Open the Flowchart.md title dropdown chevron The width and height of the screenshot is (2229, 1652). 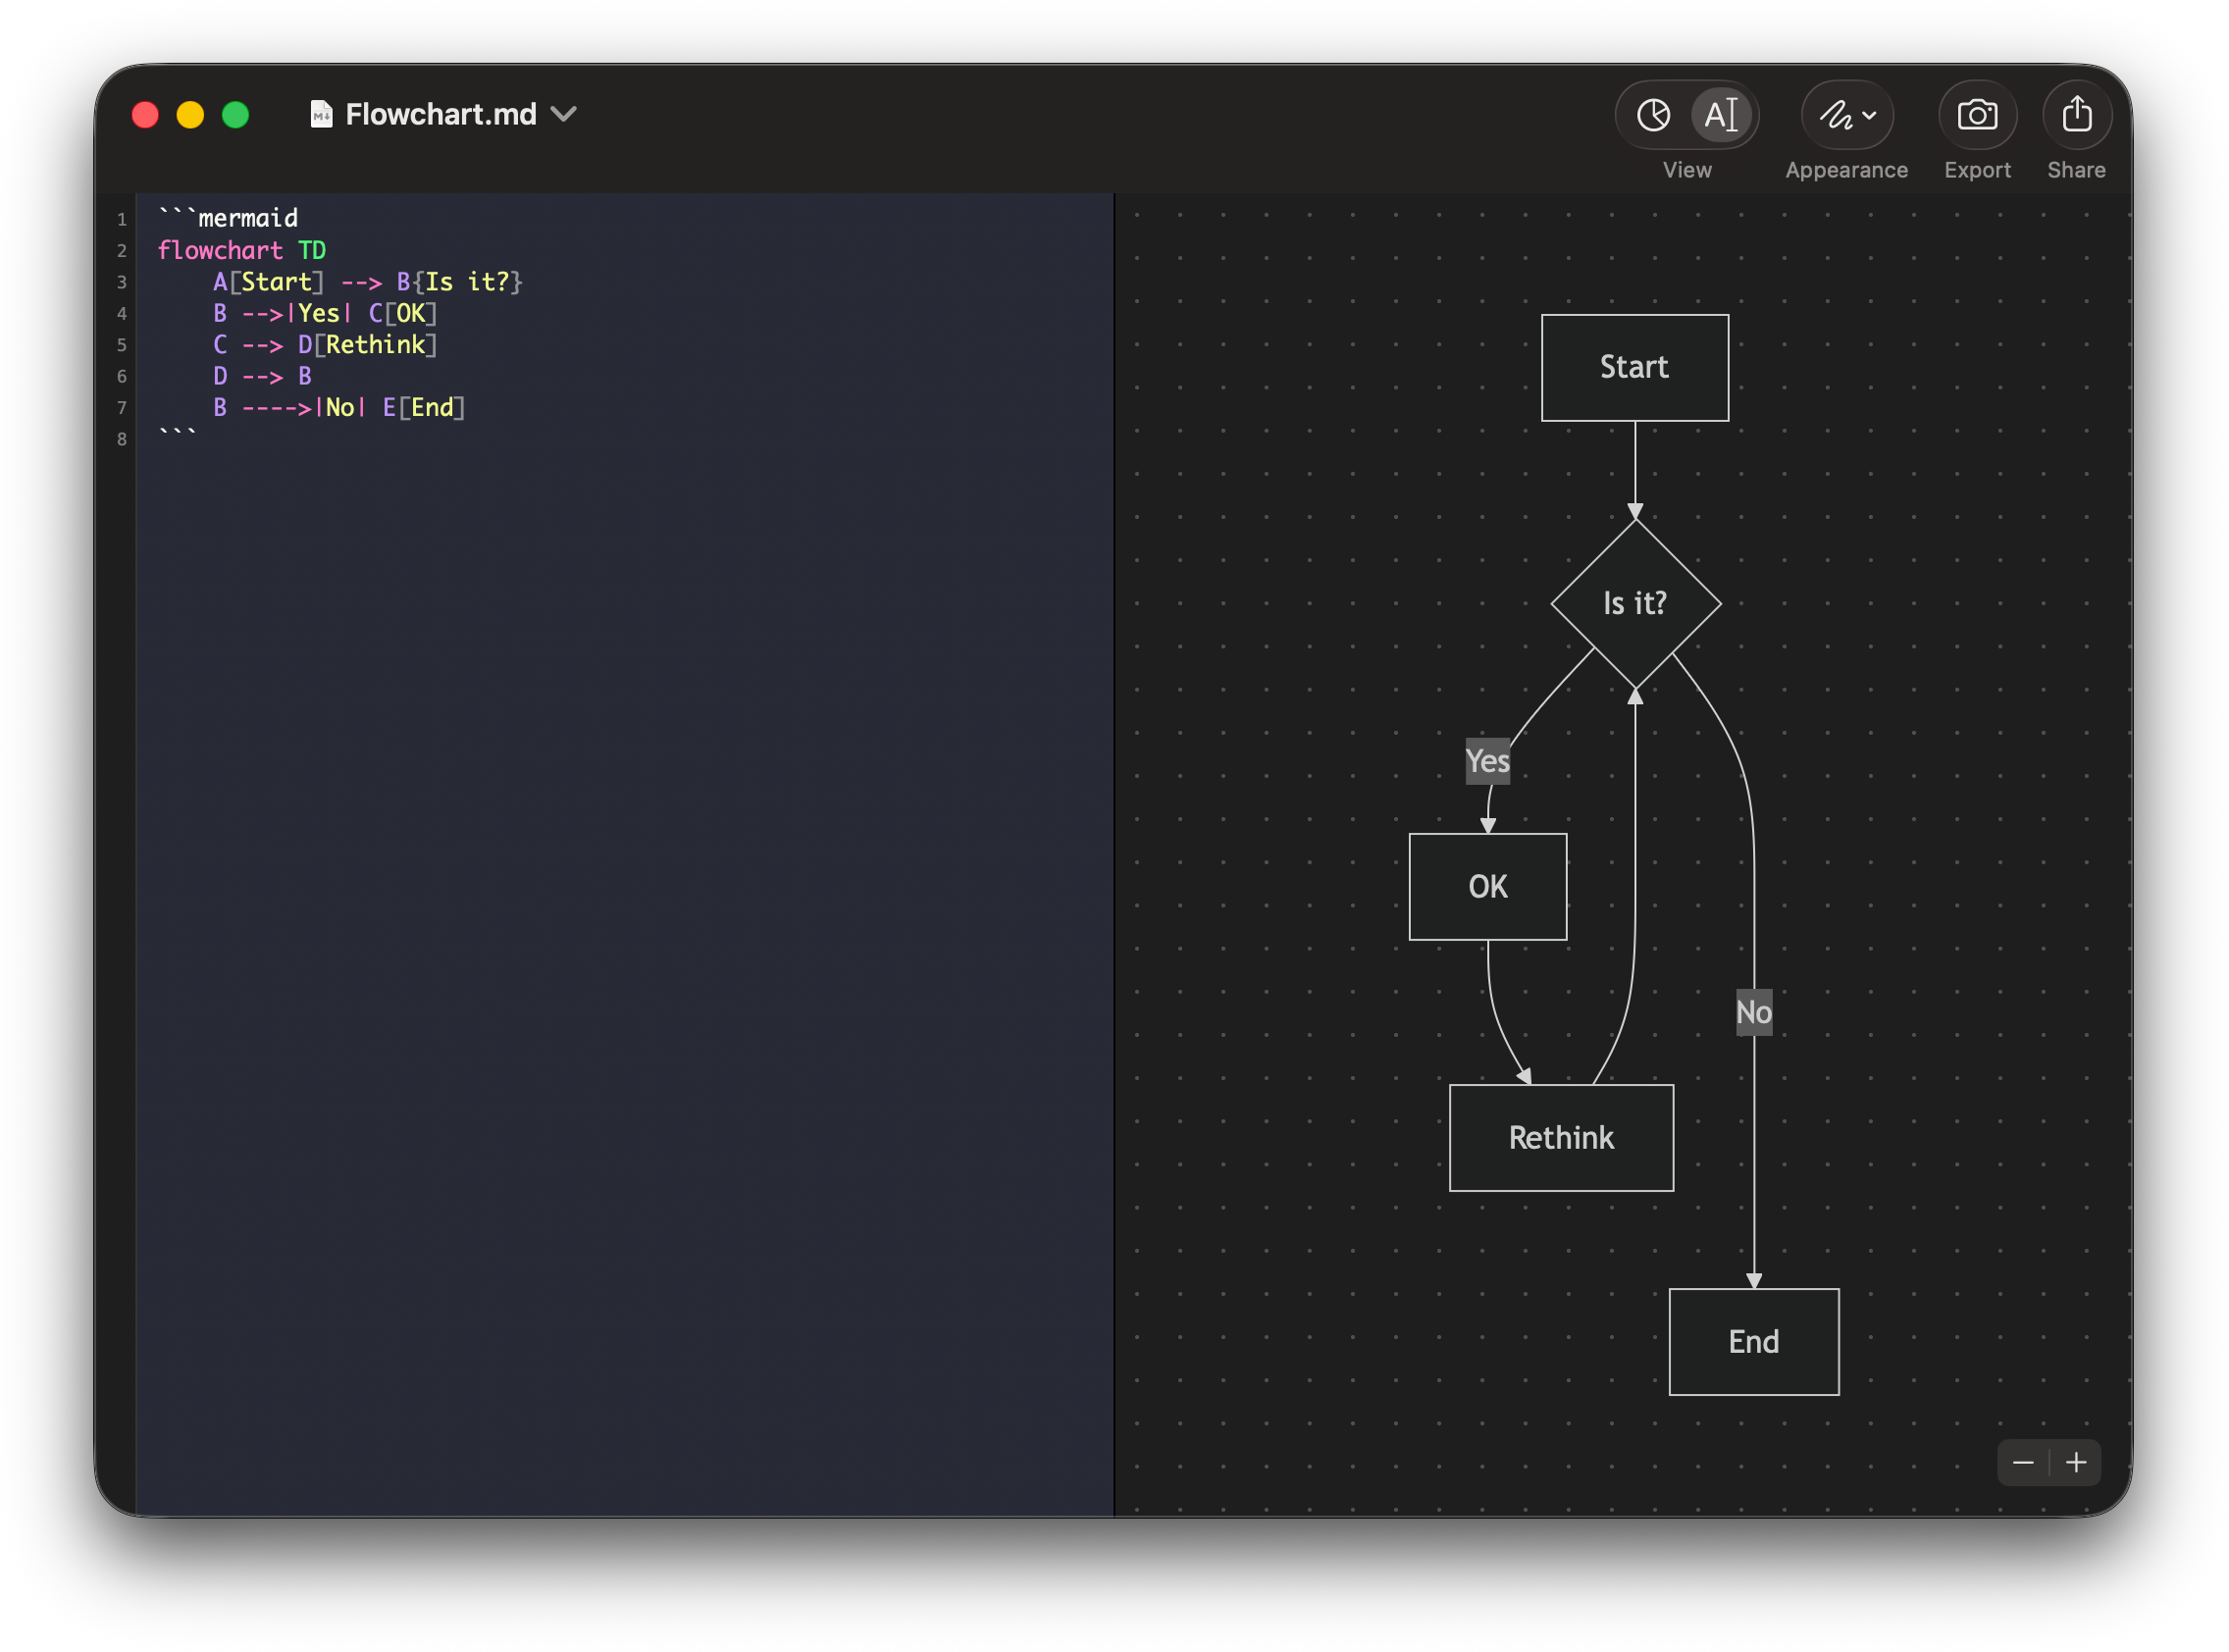pos(564,115)
